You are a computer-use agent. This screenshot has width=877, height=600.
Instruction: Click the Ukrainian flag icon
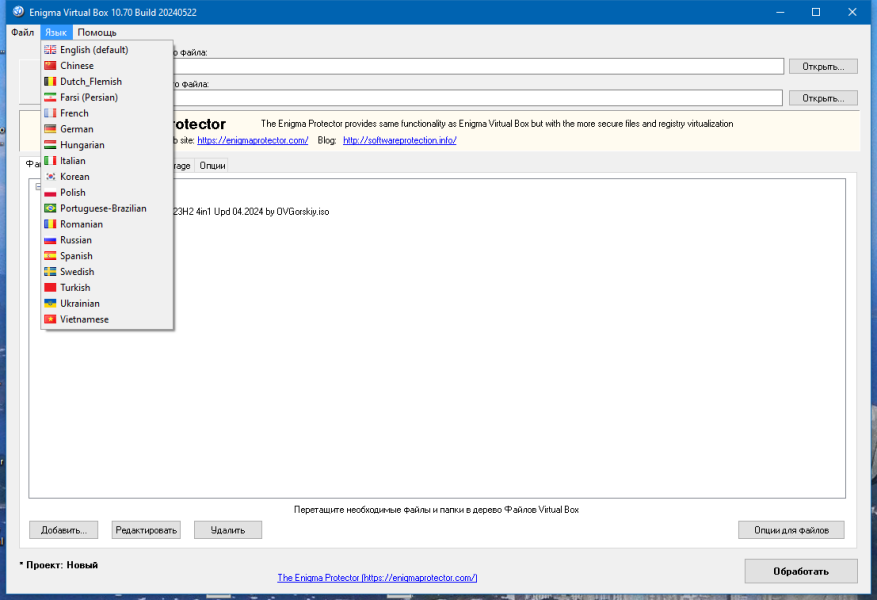50,303
